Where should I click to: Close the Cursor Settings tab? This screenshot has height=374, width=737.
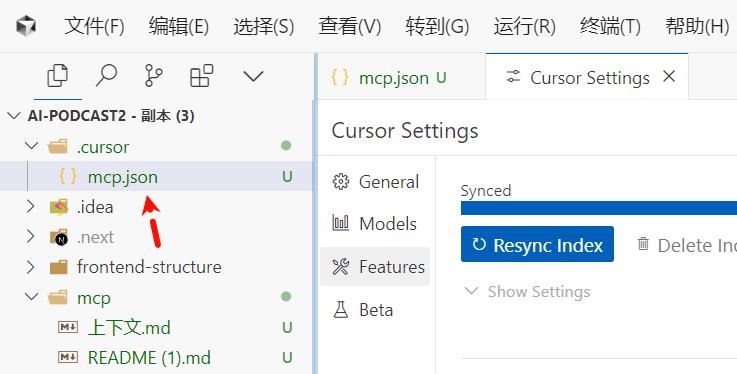[x=669, y=77]
